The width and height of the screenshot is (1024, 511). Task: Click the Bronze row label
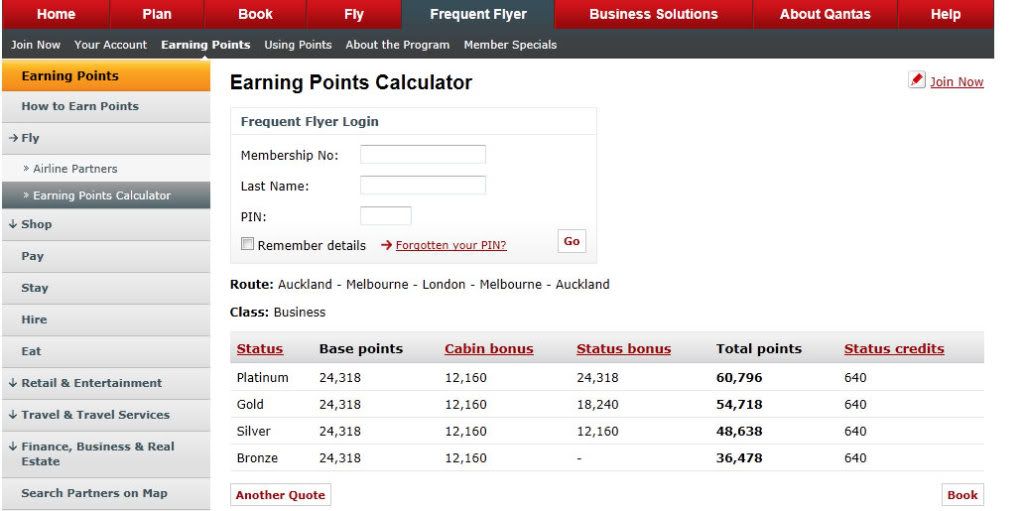click(x=257, y=458)
